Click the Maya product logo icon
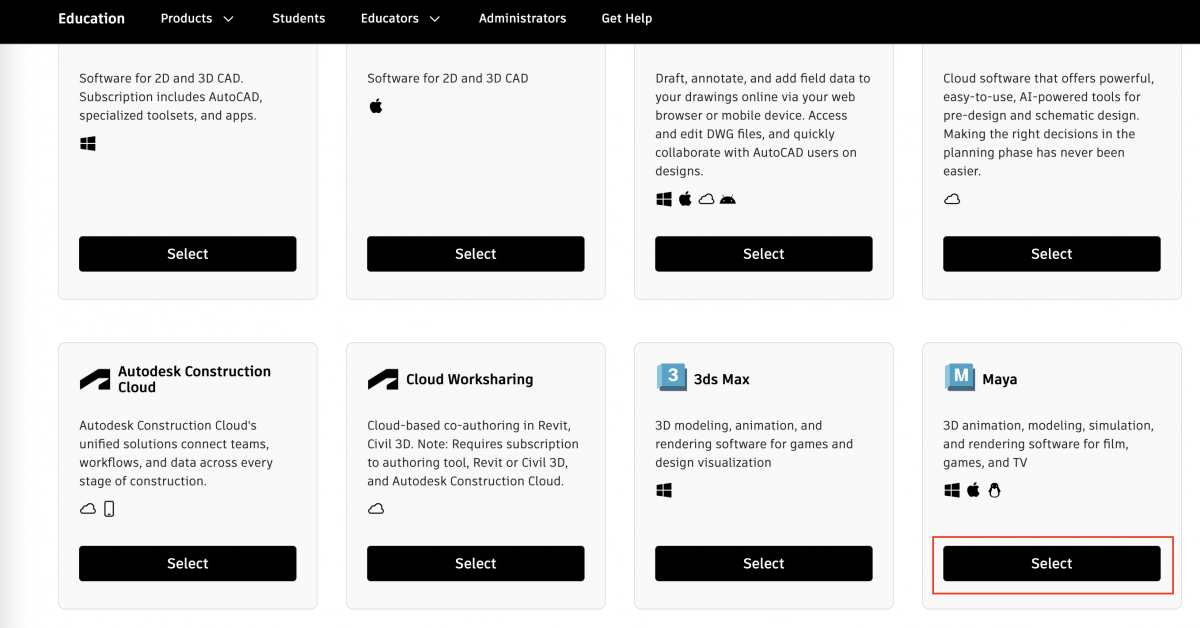Viewport: 1200px width, 628px height. click(x=959, y=378)
